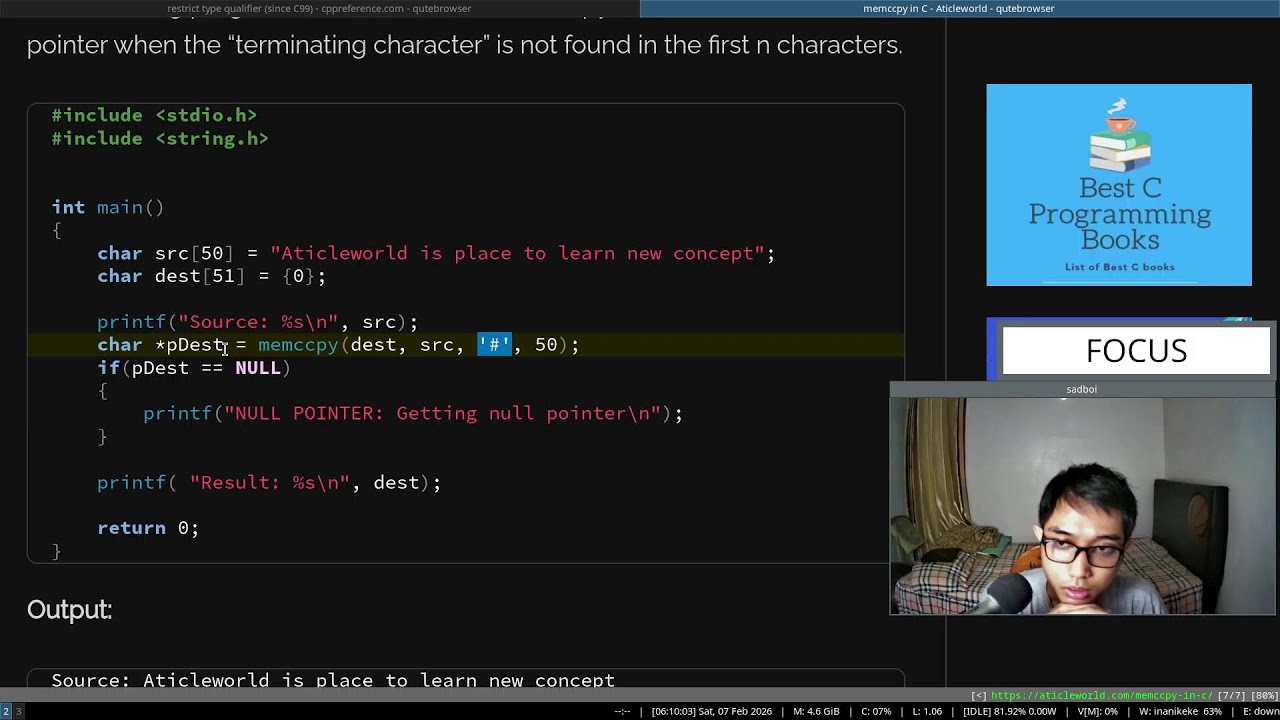Click the 'int main()' line
The image size is (1280, 720).
click(x=108, y=208)
